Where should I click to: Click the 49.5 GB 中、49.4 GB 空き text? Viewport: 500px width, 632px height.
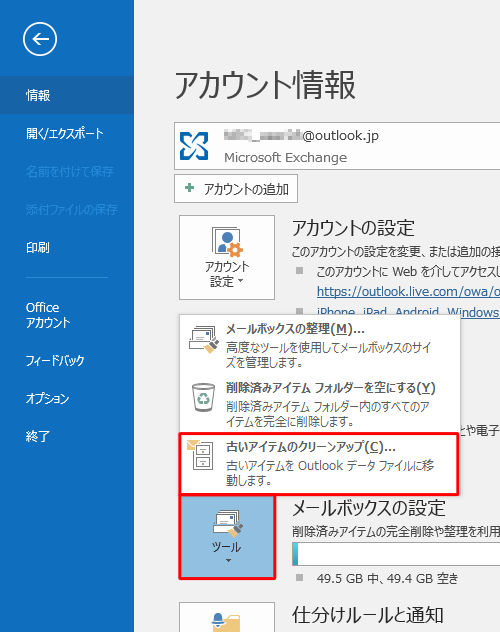tap(388, 579)
